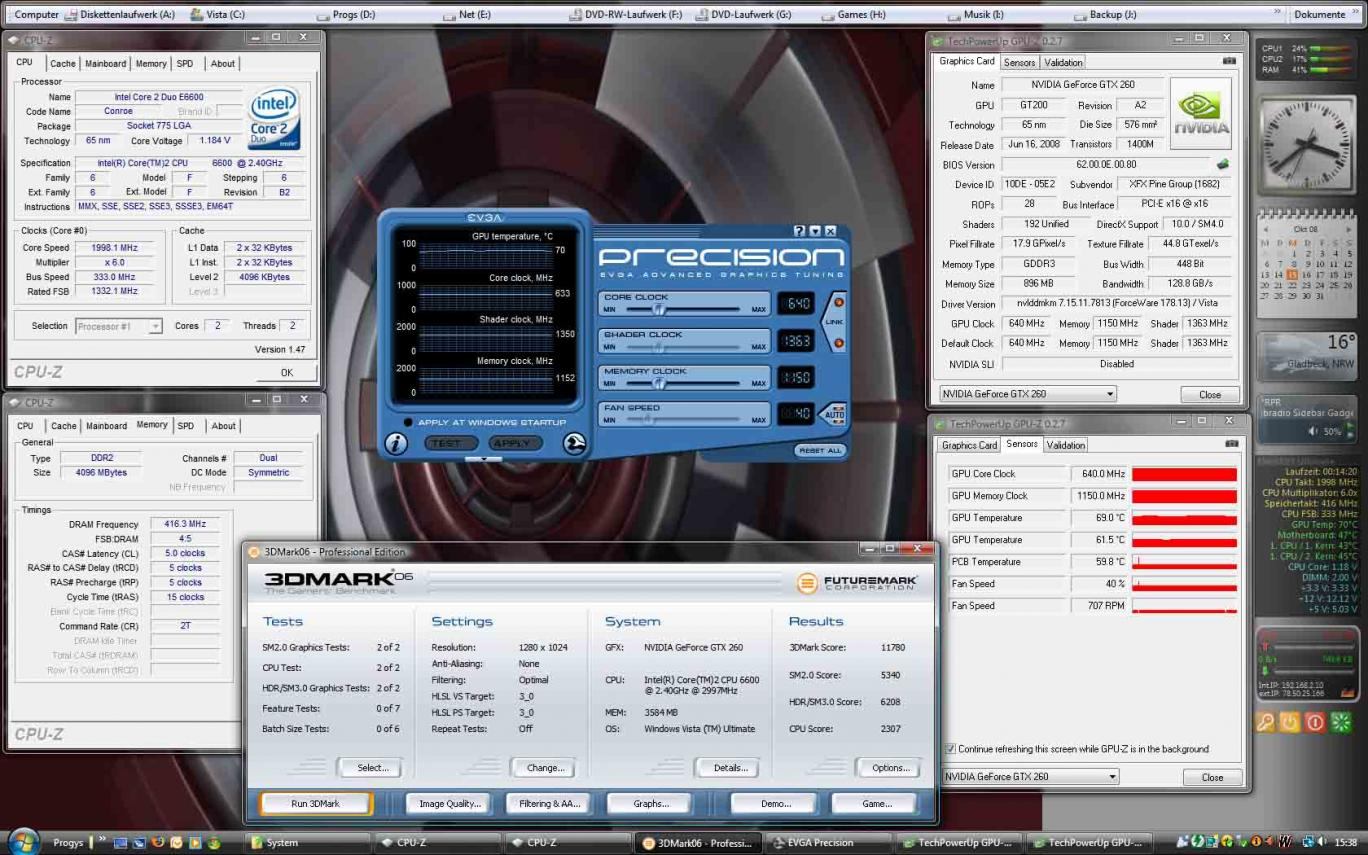Viewport: 1368px width, 855px height.
Task: Click the Change... settings button in 3DMark06
Action: [544, 768]
